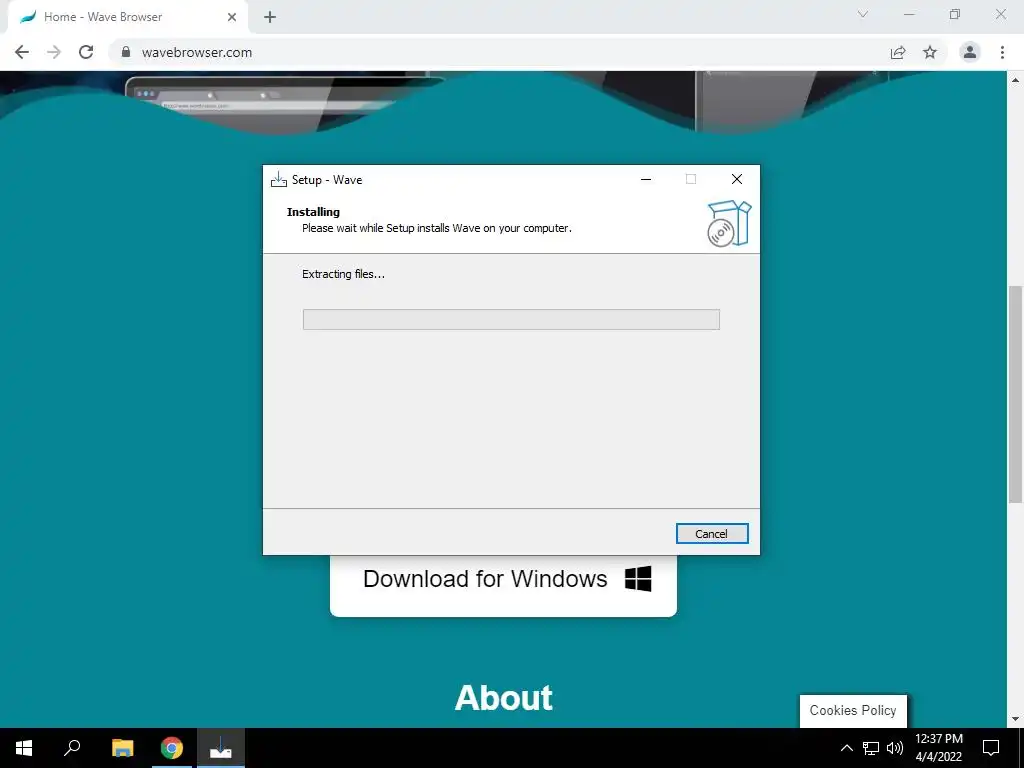Viewport: 1024px width, 768px height.
Task: Click the browser forward arrow
Action: [54, 52]
